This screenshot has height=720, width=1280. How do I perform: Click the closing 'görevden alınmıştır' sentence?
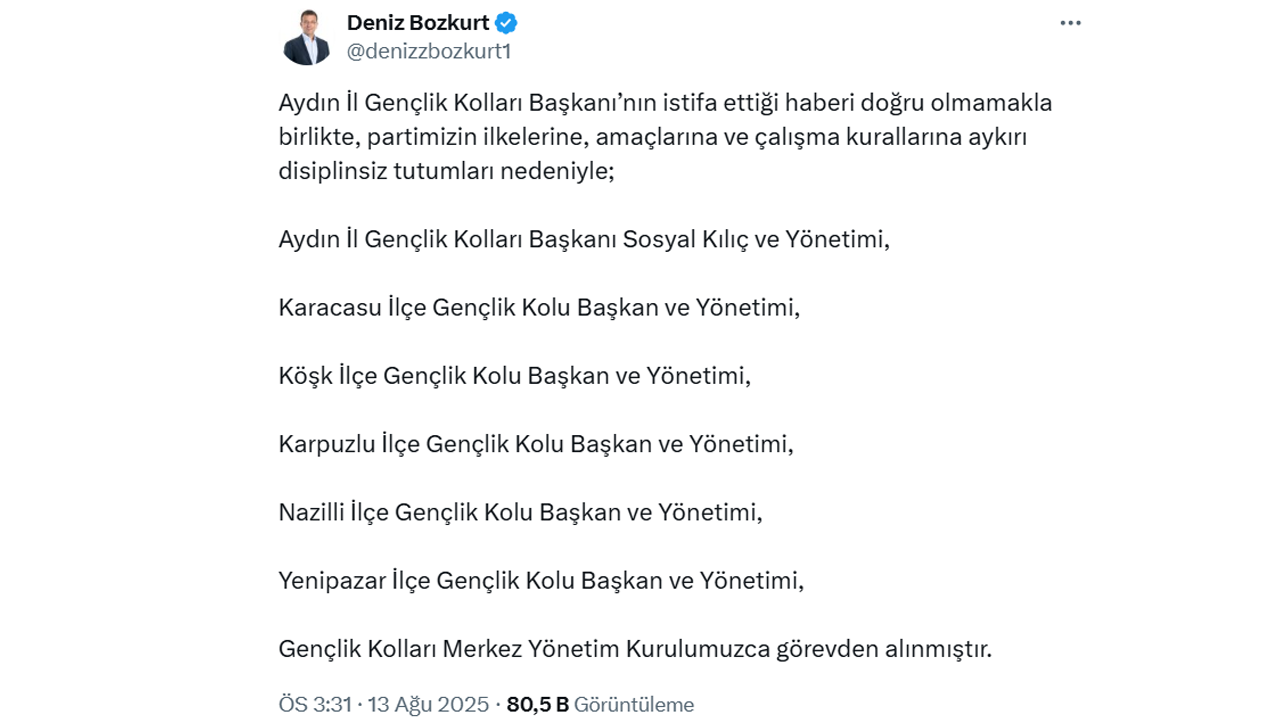pyautogui.click(x=635, y=649)
